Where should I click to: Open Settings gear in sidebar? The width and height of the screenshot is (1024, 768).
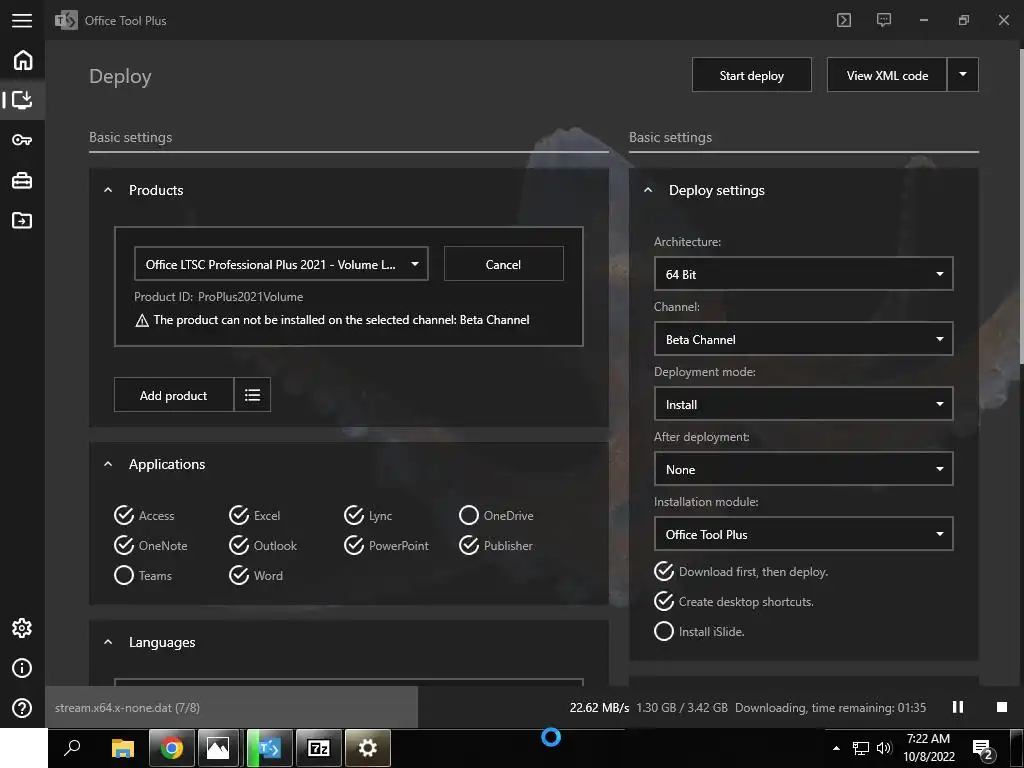(x=22, y=628)
